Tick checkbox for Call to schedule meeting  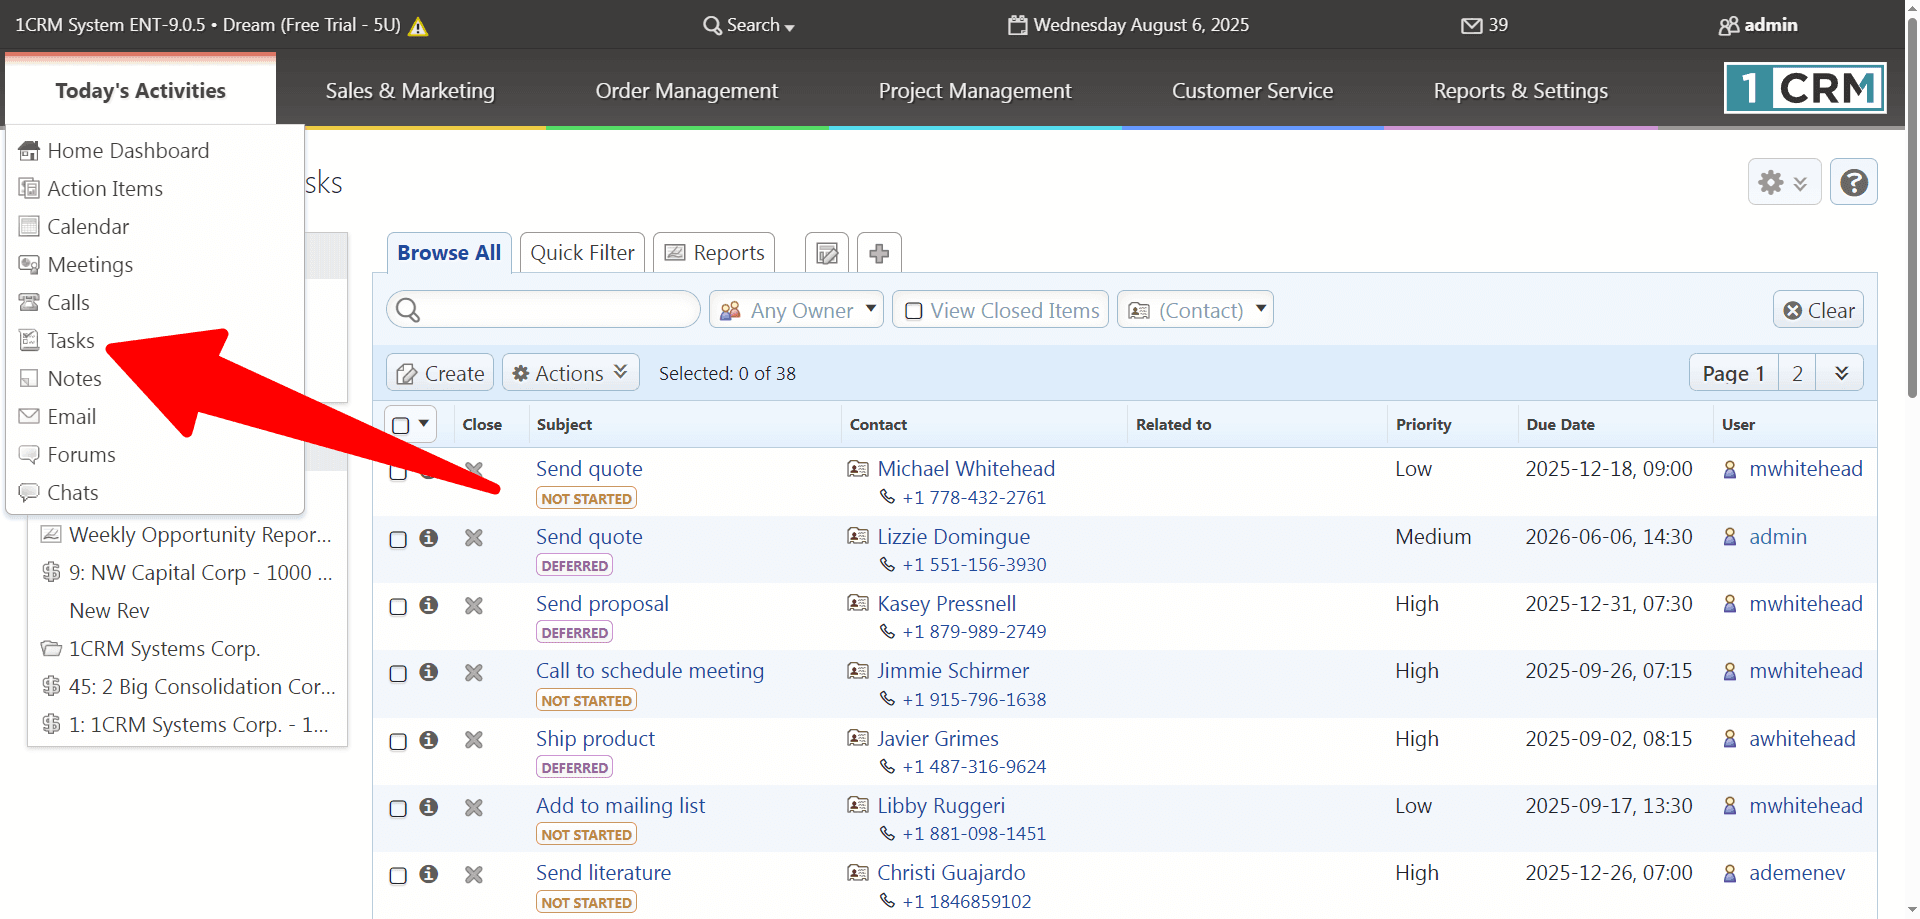398,674
